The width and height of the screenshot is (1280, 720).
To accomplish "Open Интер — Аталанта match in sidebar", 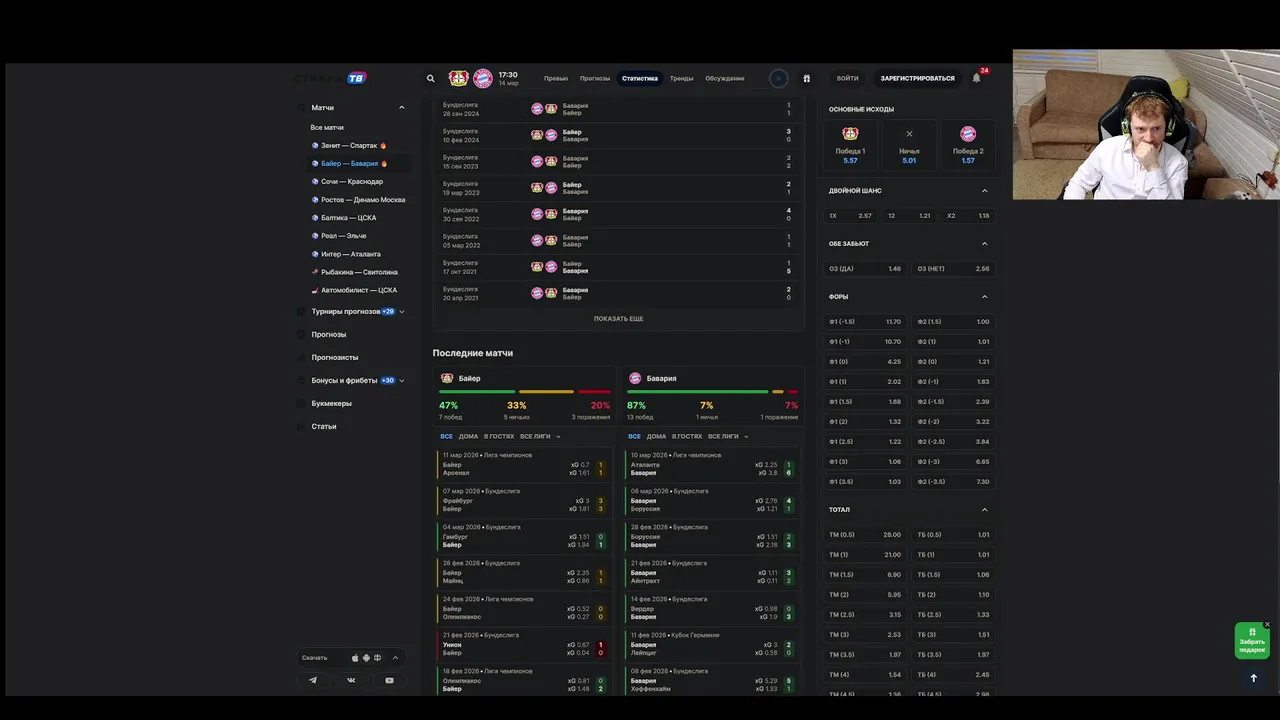I will click(350, 253).
